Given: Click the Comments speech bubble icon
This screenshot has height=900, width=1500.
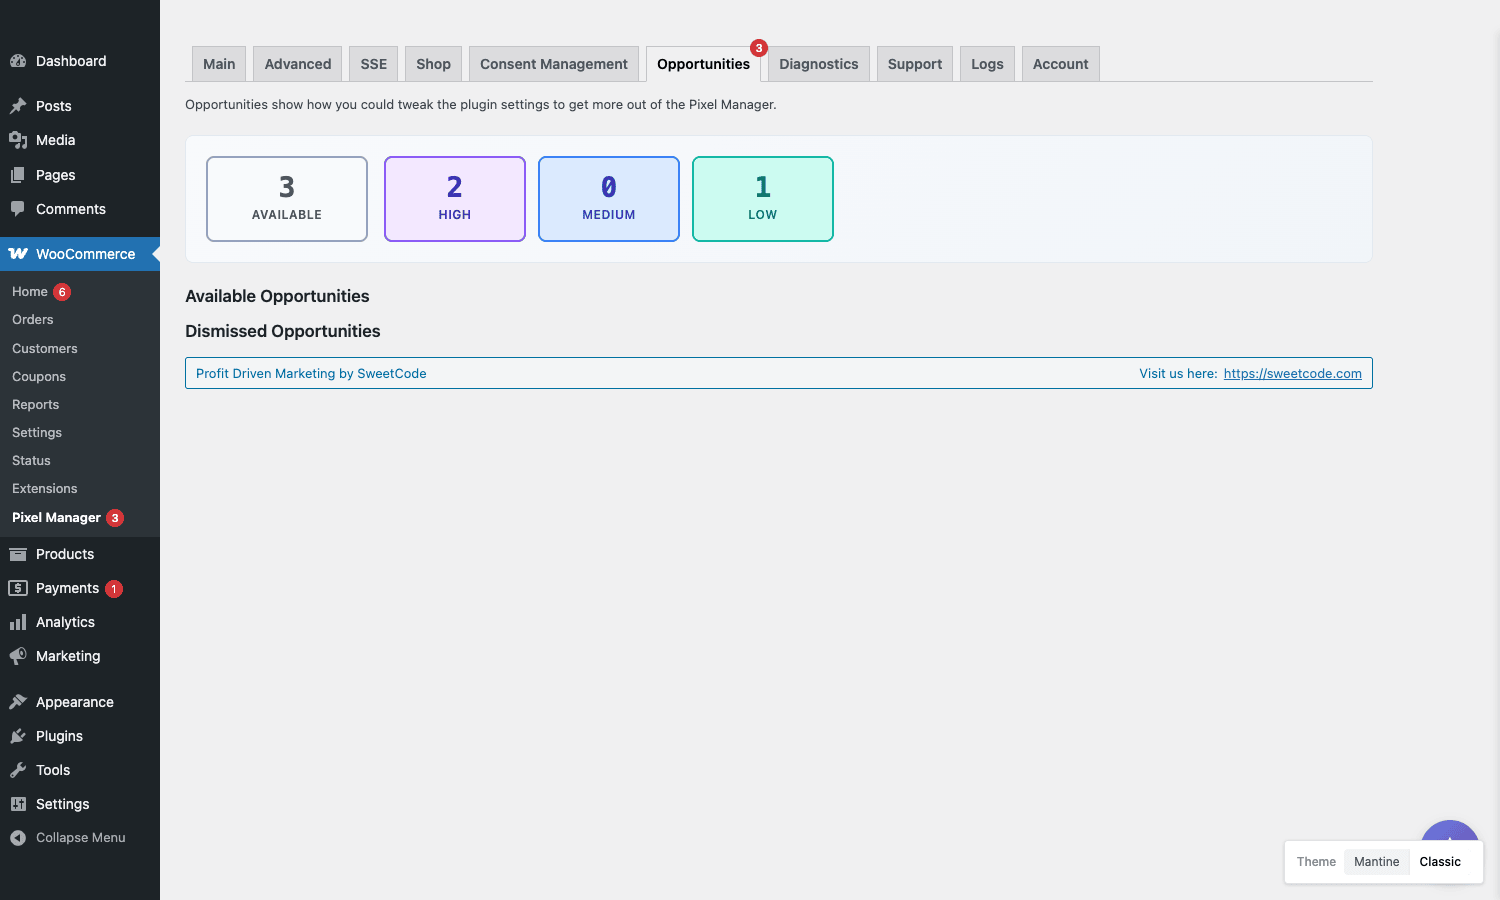Looking at the screenshot, I should 18,209.
